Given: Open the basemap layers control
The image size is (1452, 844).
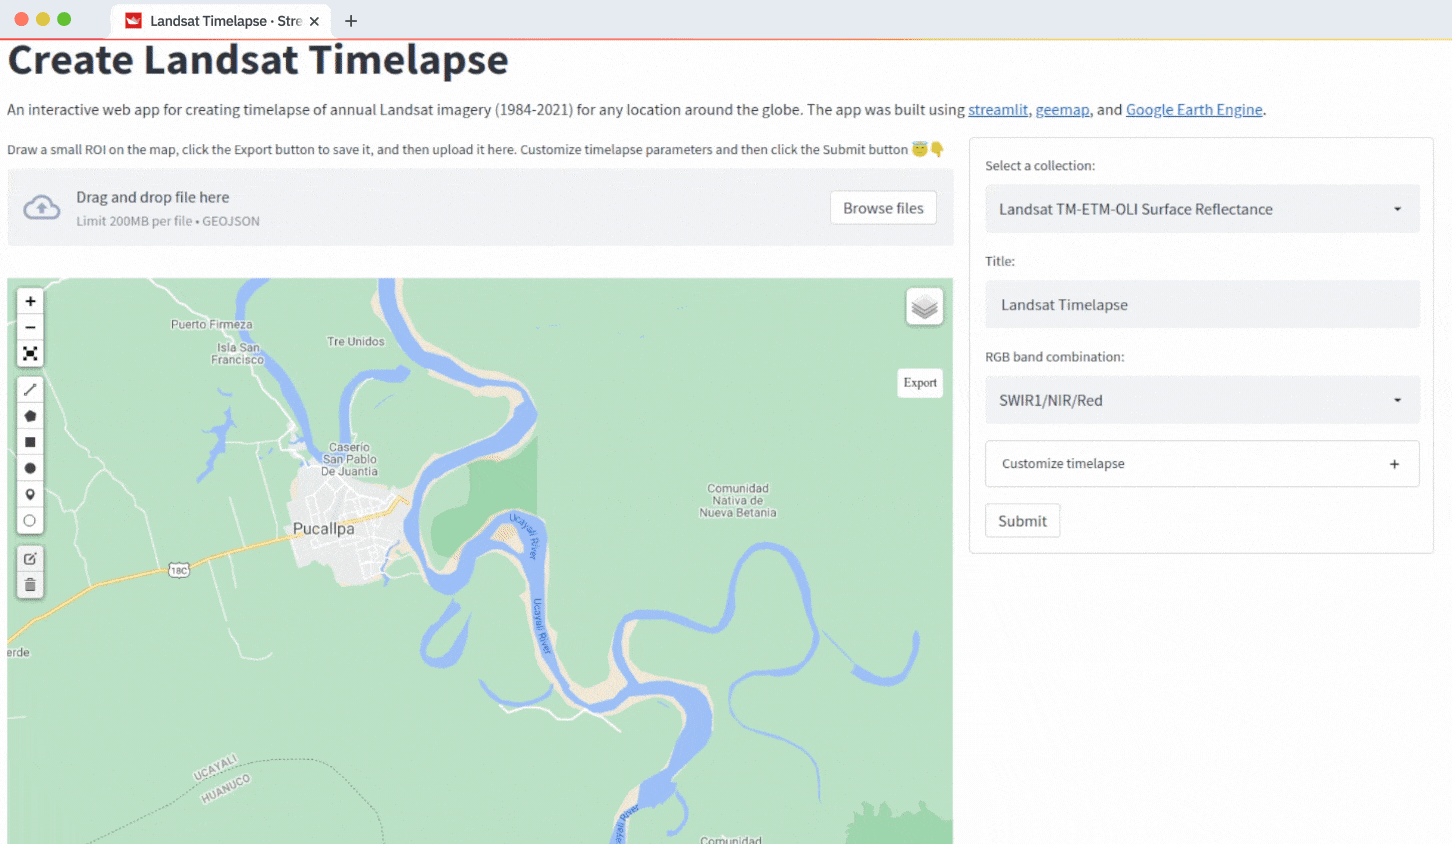Looking at the screenshot, I should 923,306.
